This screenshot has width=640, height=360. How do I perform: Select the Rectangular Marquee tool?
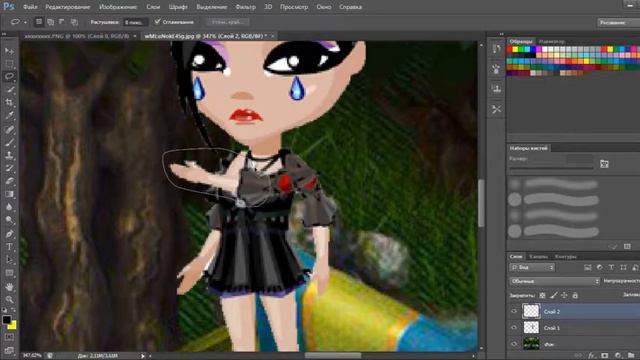point(9,63)
